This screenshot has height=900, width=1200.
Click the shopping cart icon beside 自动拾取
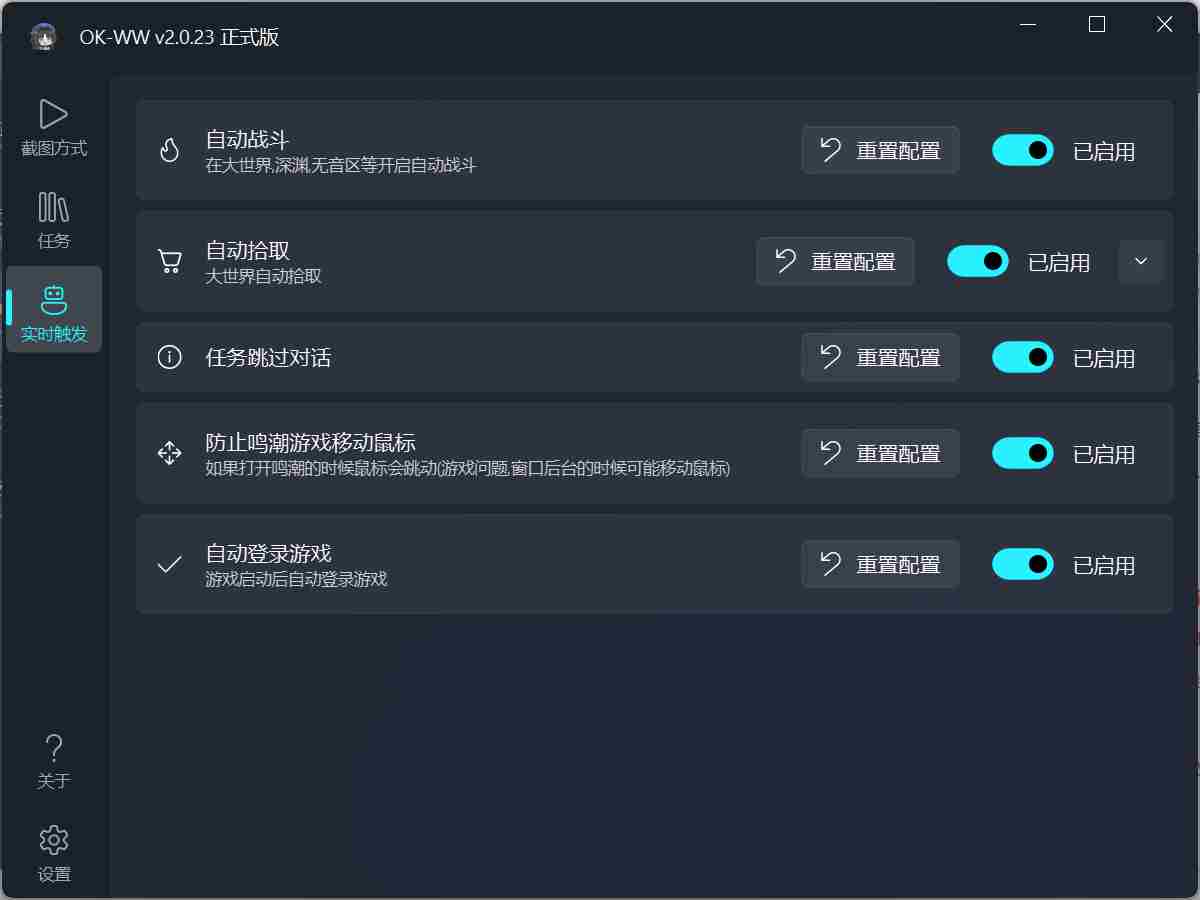tap(170, 262)
